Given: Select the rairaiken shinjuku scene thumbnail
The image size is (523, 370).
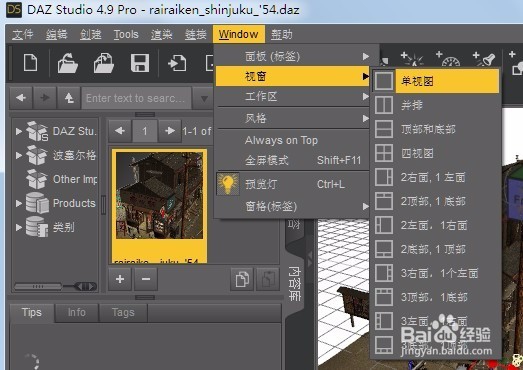Looking at the screenshot, I should pos(159,206).
